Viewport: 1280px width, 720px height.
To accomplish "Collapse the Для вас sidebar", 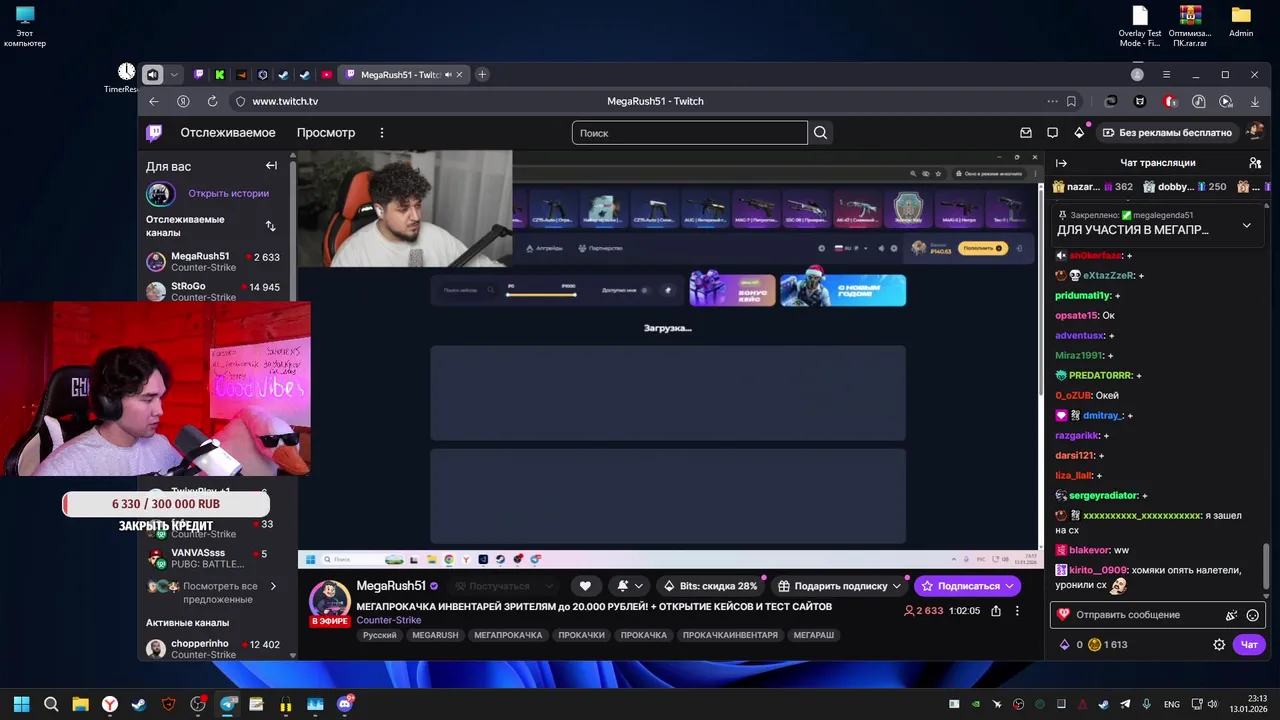I will [271, 166].
